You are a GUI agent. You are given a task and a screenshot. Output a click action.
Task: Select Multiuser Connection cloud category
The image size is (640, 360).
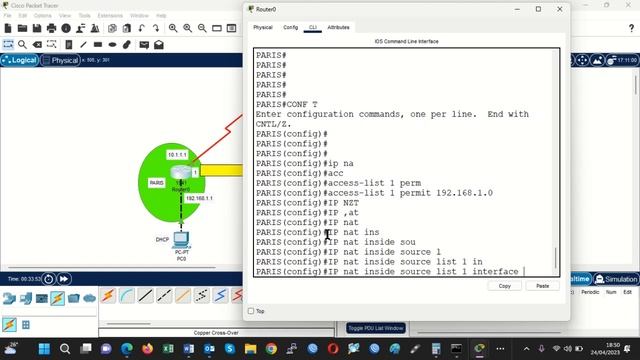pyautogui.click(x=89, y=299)
